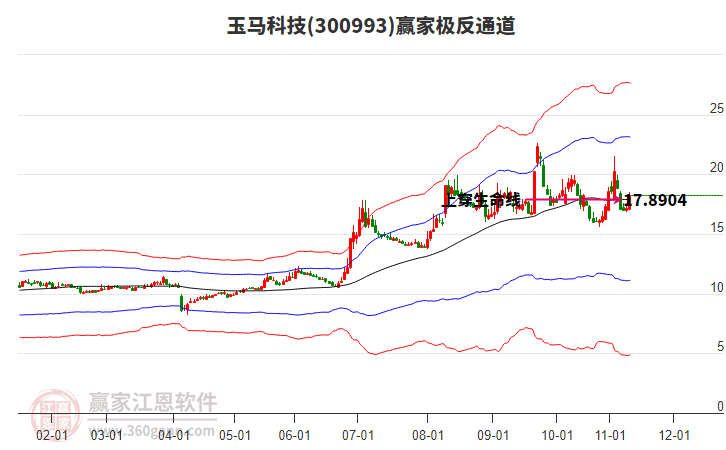The height and width of the screenshot is (450, 726).
Task: Click the 07-01 date label
Action: pos(357,435)
